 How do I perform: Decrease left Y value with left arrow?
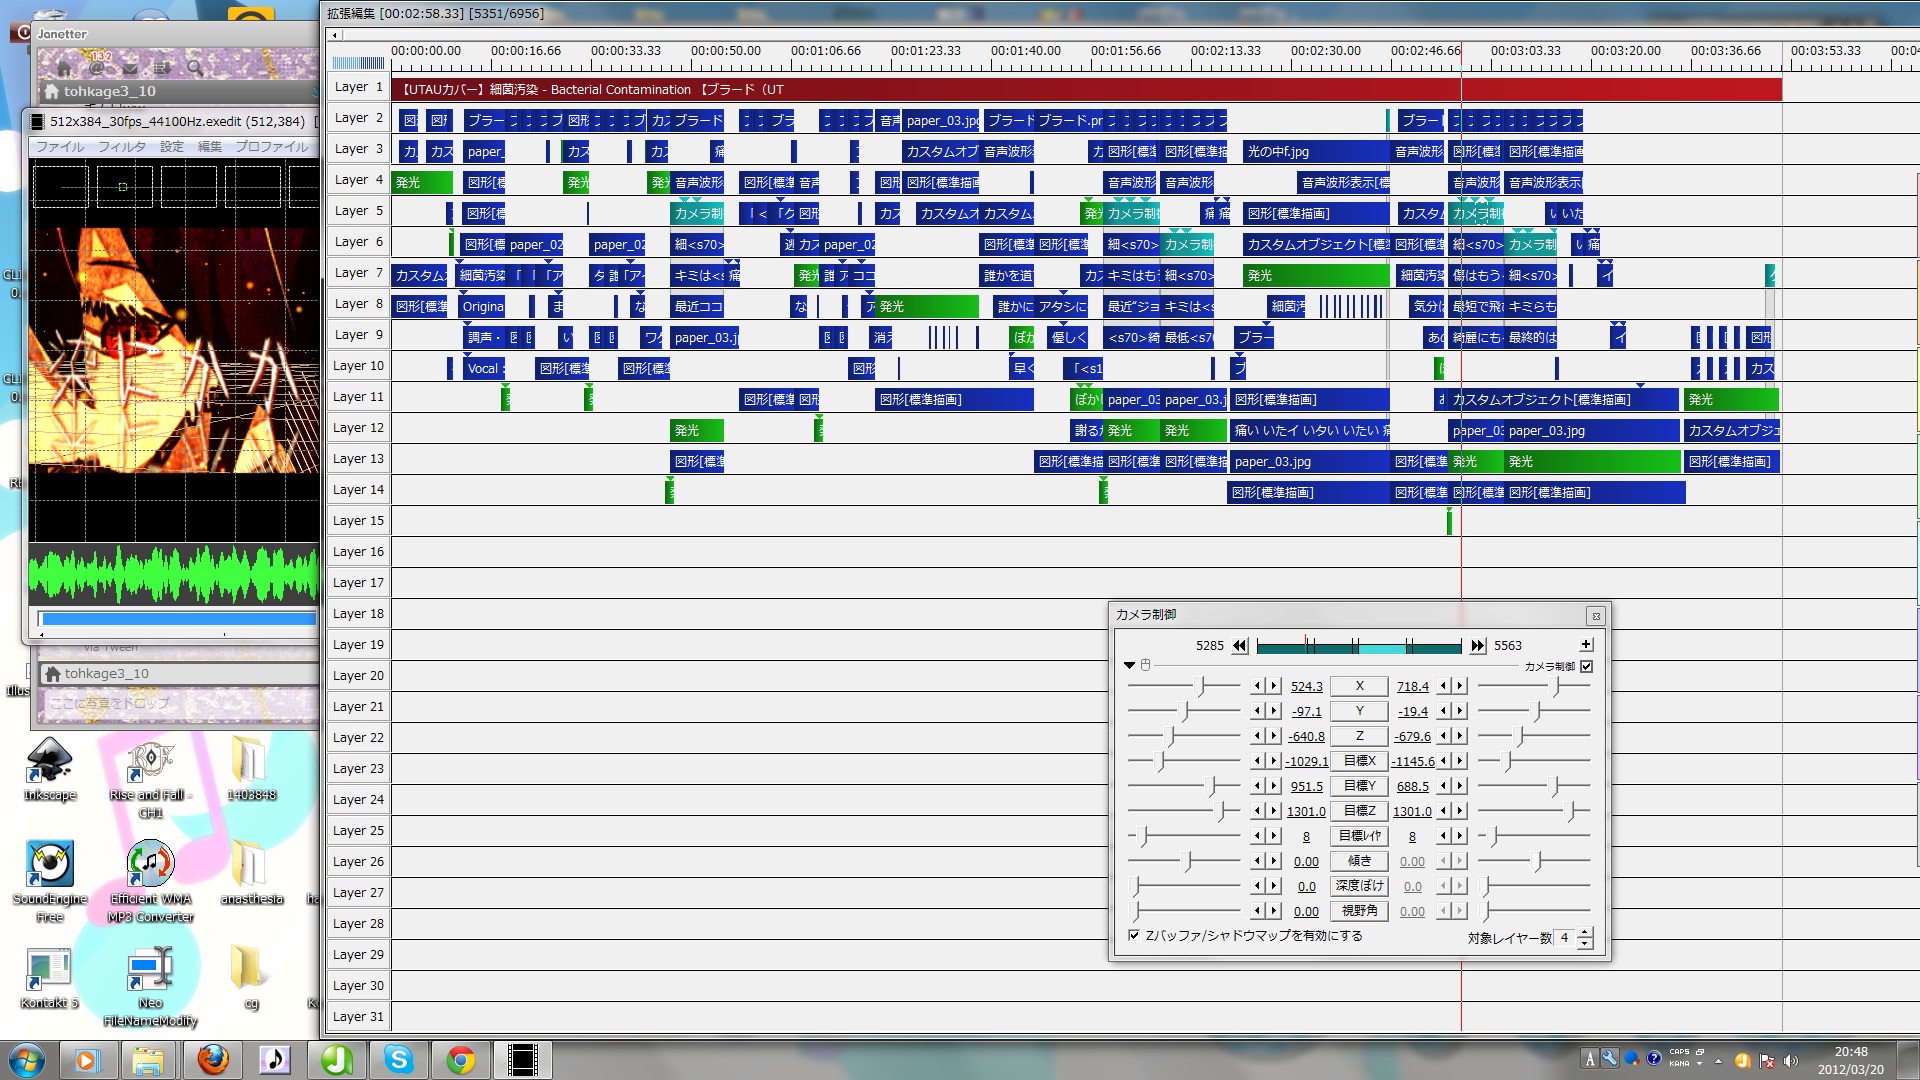1258,711
